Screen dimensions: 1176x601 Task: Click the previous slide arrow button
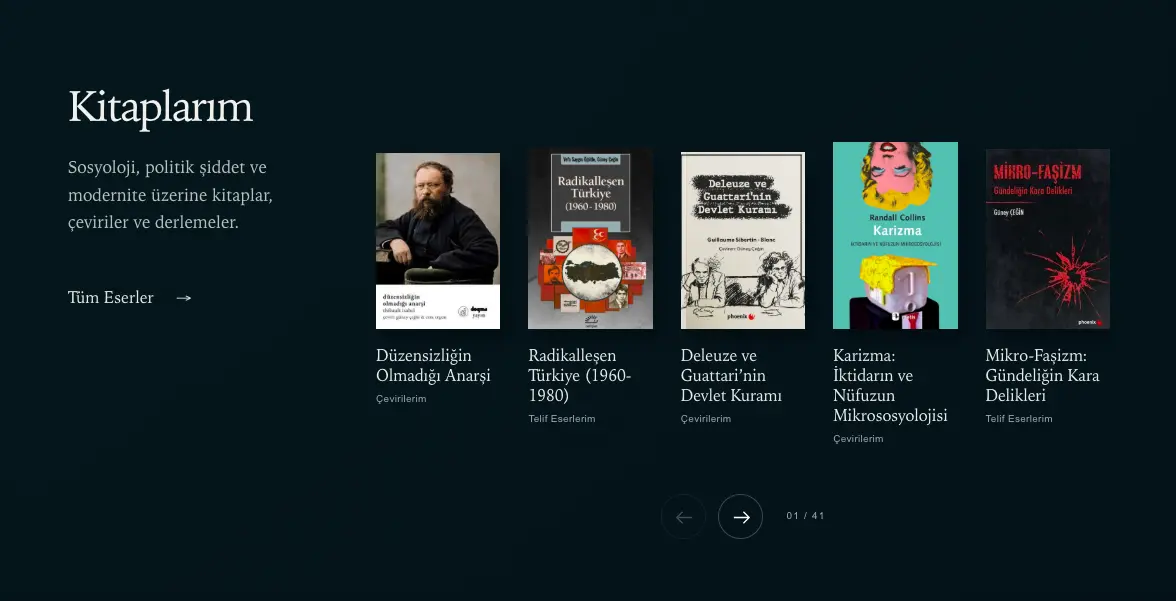click(683, 516)
